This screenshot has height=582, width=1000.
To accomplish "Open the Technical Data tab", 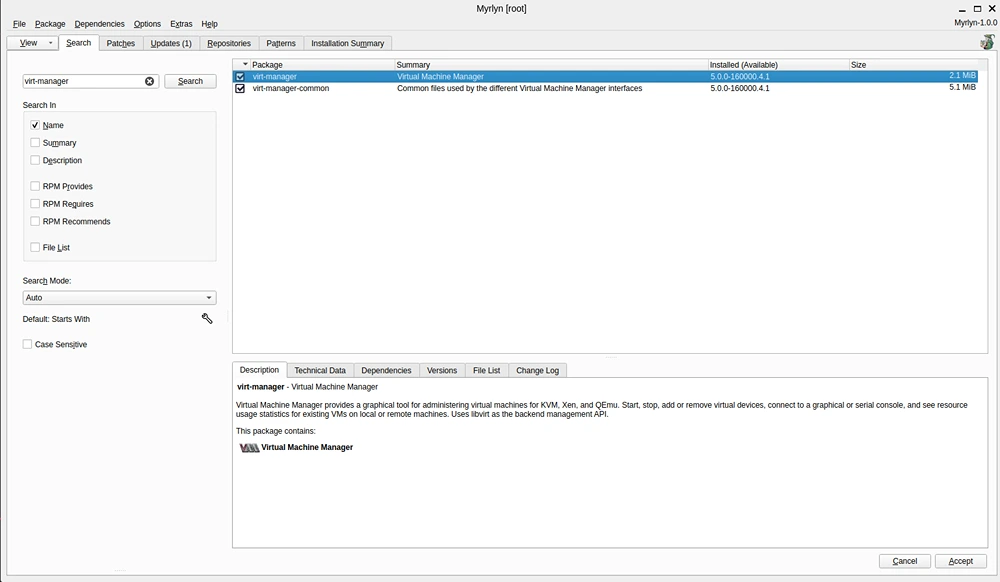I will [x=320, y=370].
